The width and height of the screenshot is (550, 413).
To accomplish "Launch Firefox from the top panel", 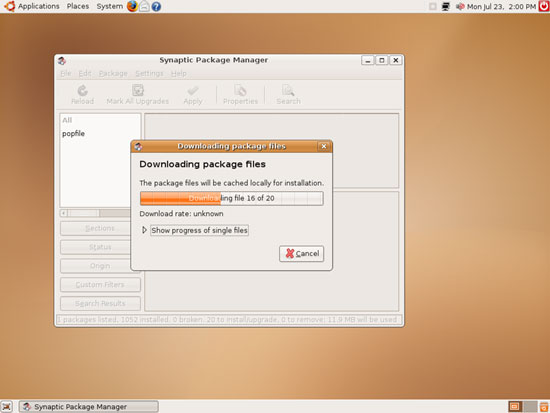I will coord(132,6).
